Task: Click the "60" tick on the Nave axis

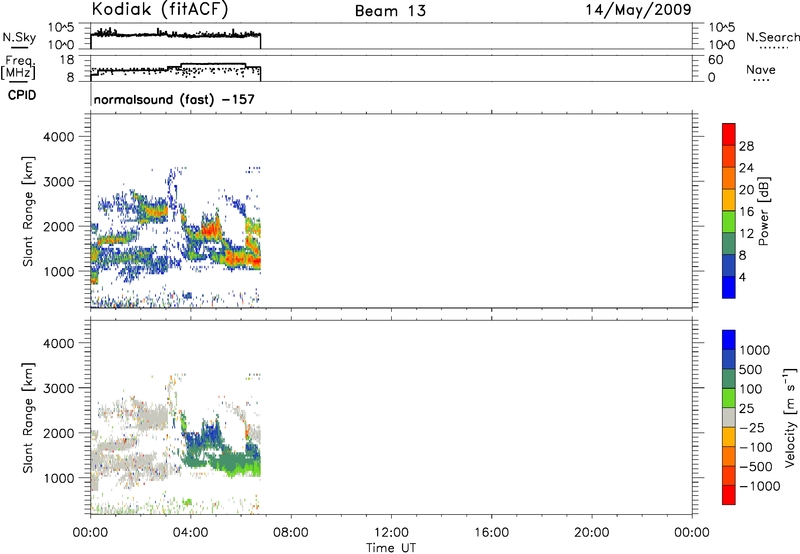Action: [715, 60]
